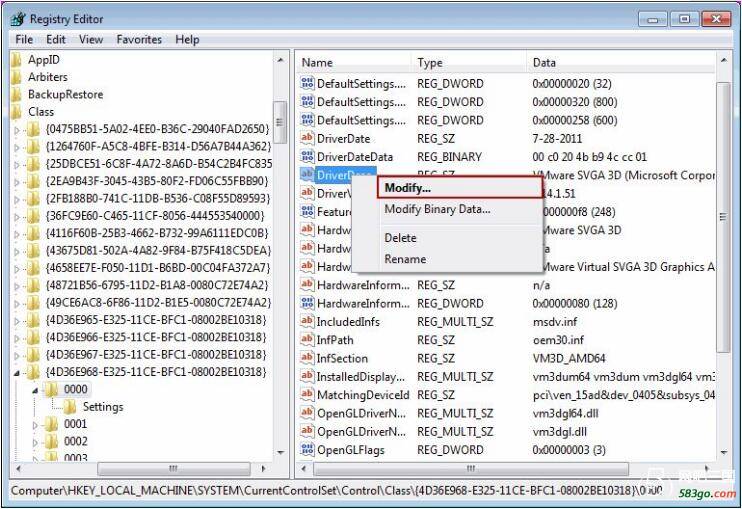Viewport: 742px width, 509px height.
Task: Click the Class folder icon
Action: [x=17, y=112]
